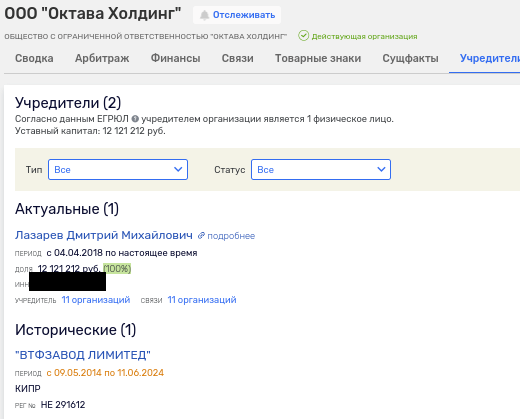520x419 pixels.
Task: Click the Актуальные (1) heading
Action: pyautogui.click(x=67, y=209)
